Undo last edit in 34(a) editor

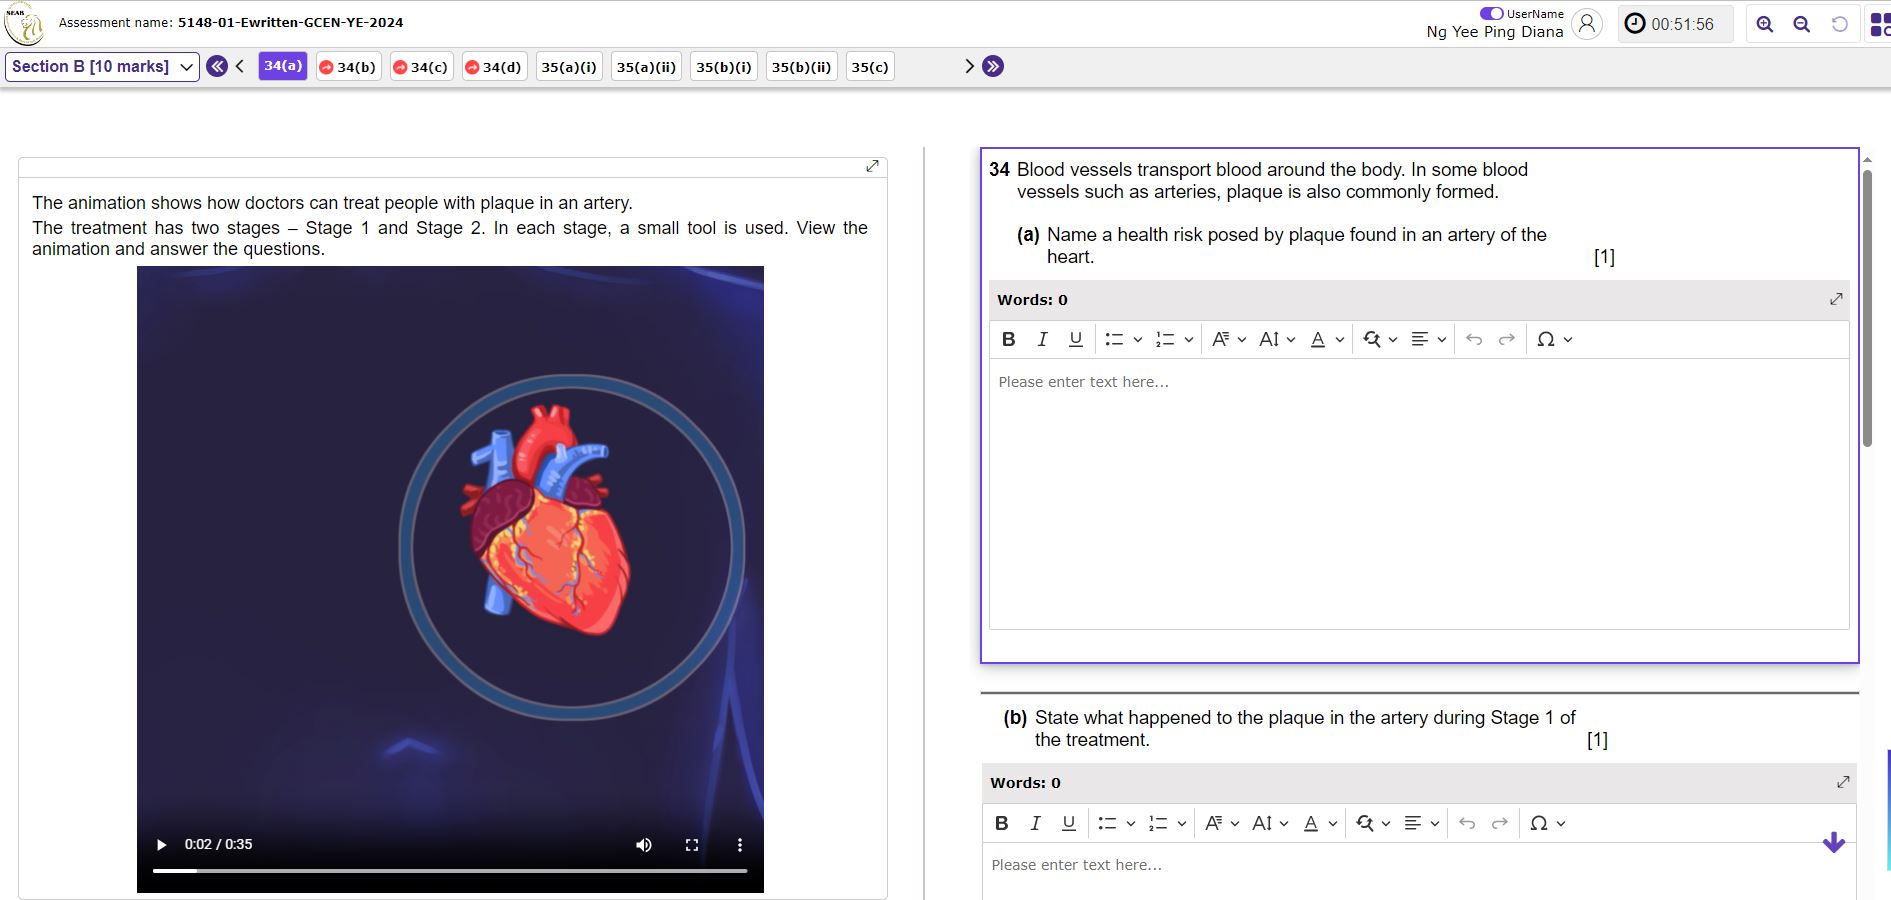coord(1474,340)
